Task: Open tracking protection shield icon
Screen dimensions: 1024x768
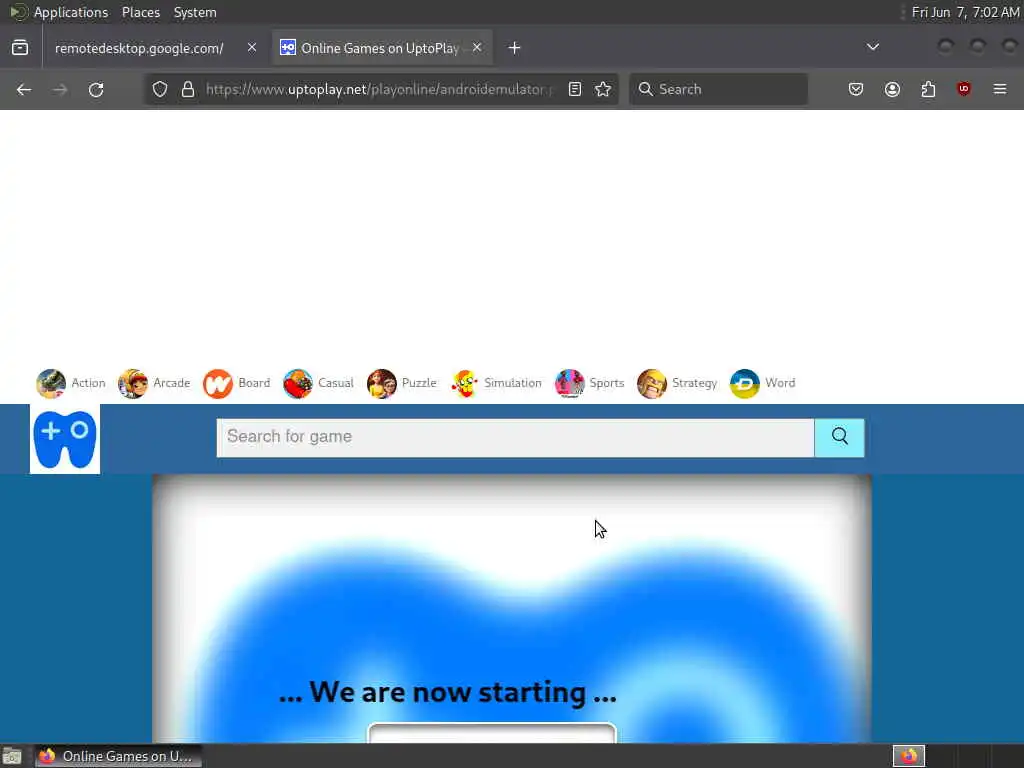Action: (160, 89)
